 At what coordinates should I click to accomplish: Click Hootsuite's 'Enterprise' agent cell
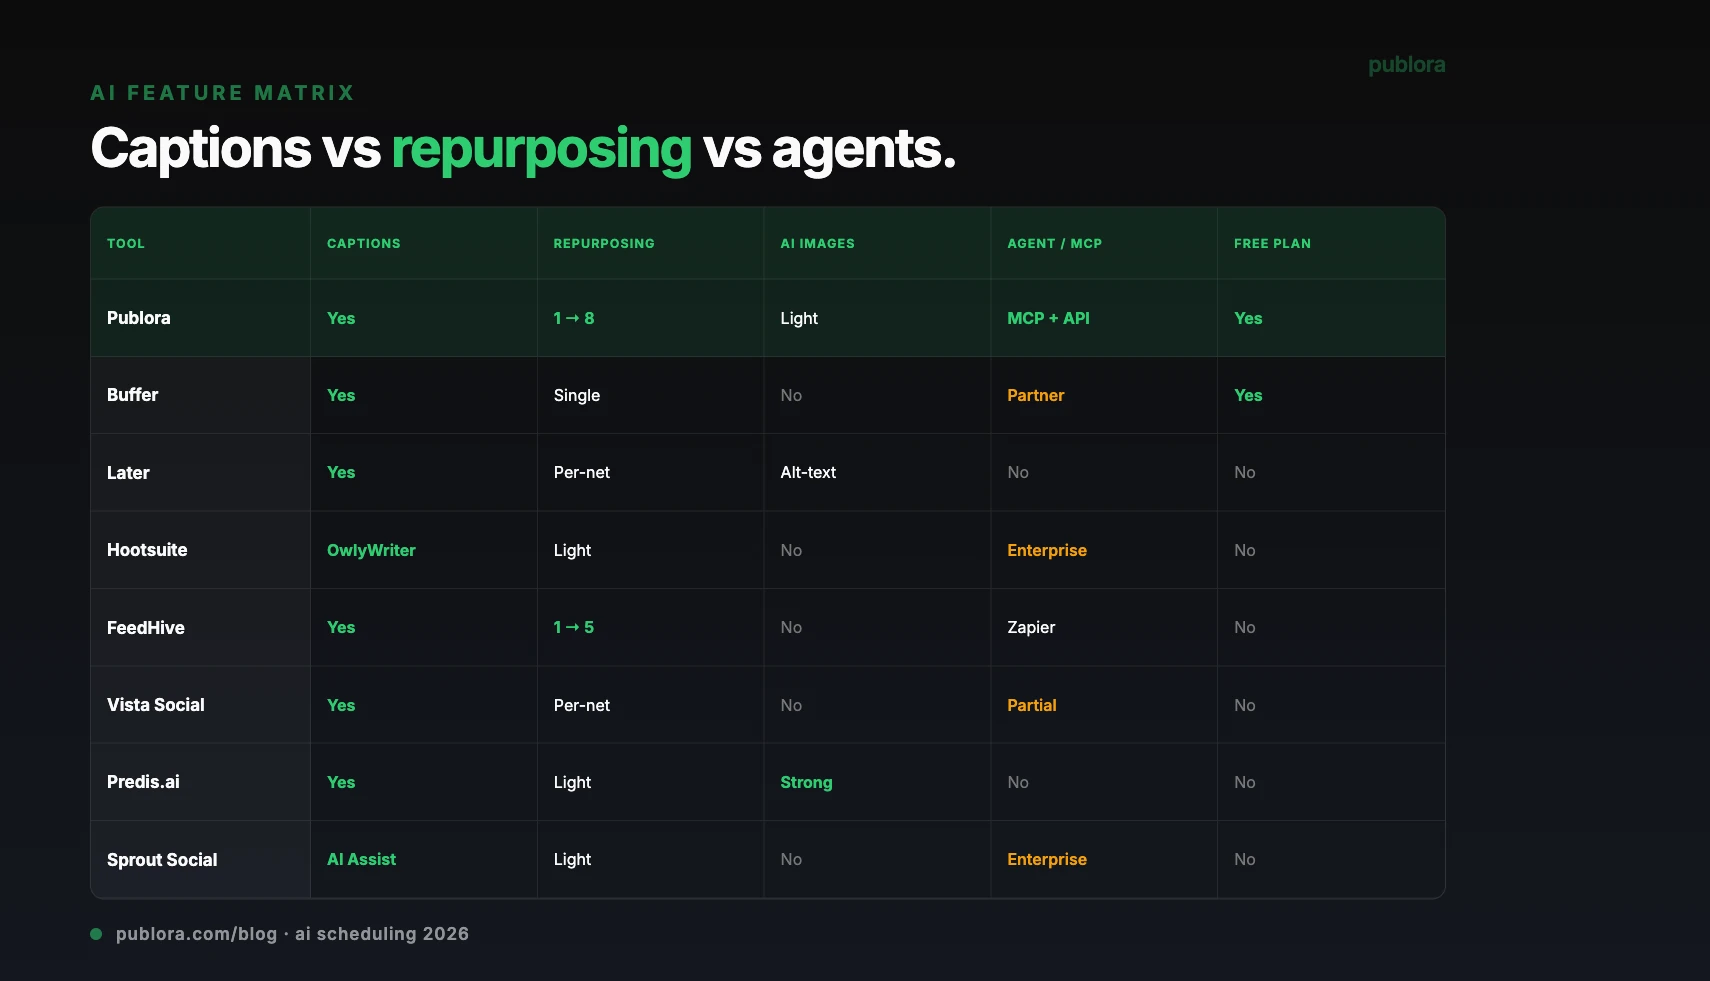[1047, 550]
